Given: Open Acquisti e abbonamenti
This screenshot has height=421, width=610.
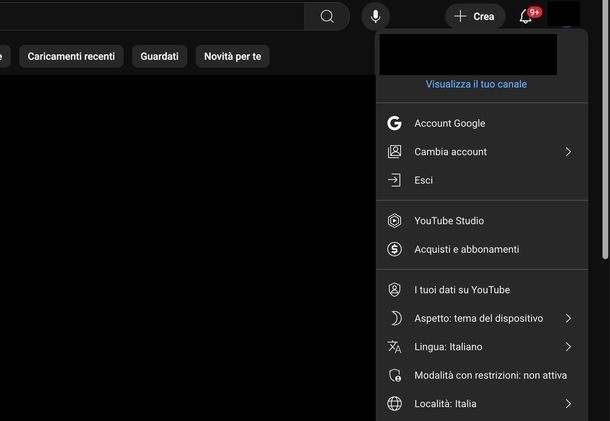Looking at the screenshot, I should pos(482,249).
